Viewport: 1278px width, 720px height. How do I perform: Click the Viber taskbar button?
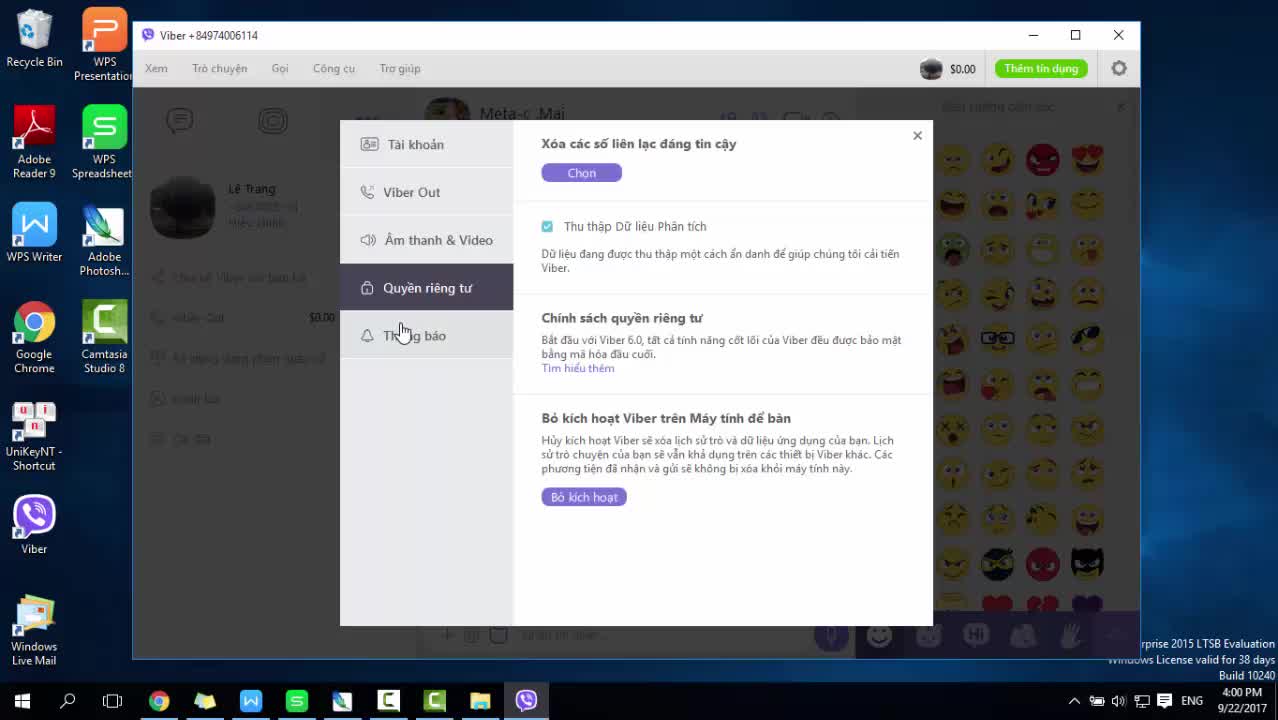(526, 701)
